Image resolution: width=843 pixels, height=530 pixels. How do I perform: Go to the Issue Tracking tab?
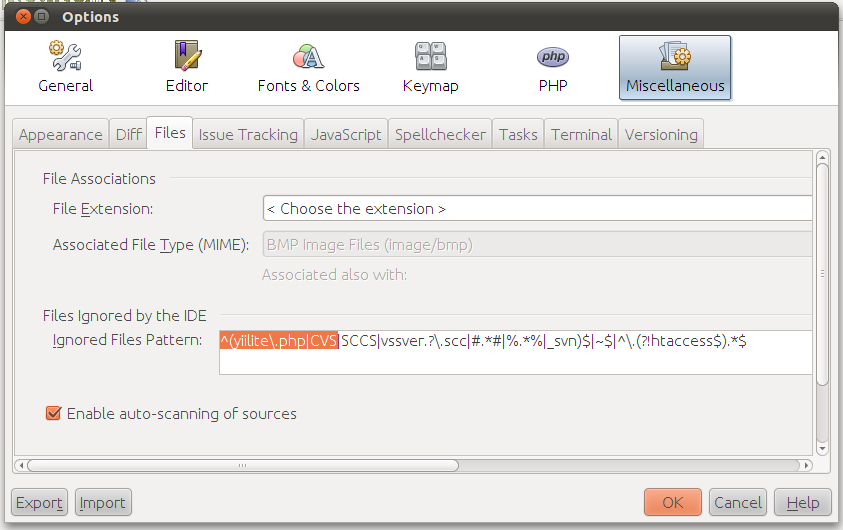[248, 134]
